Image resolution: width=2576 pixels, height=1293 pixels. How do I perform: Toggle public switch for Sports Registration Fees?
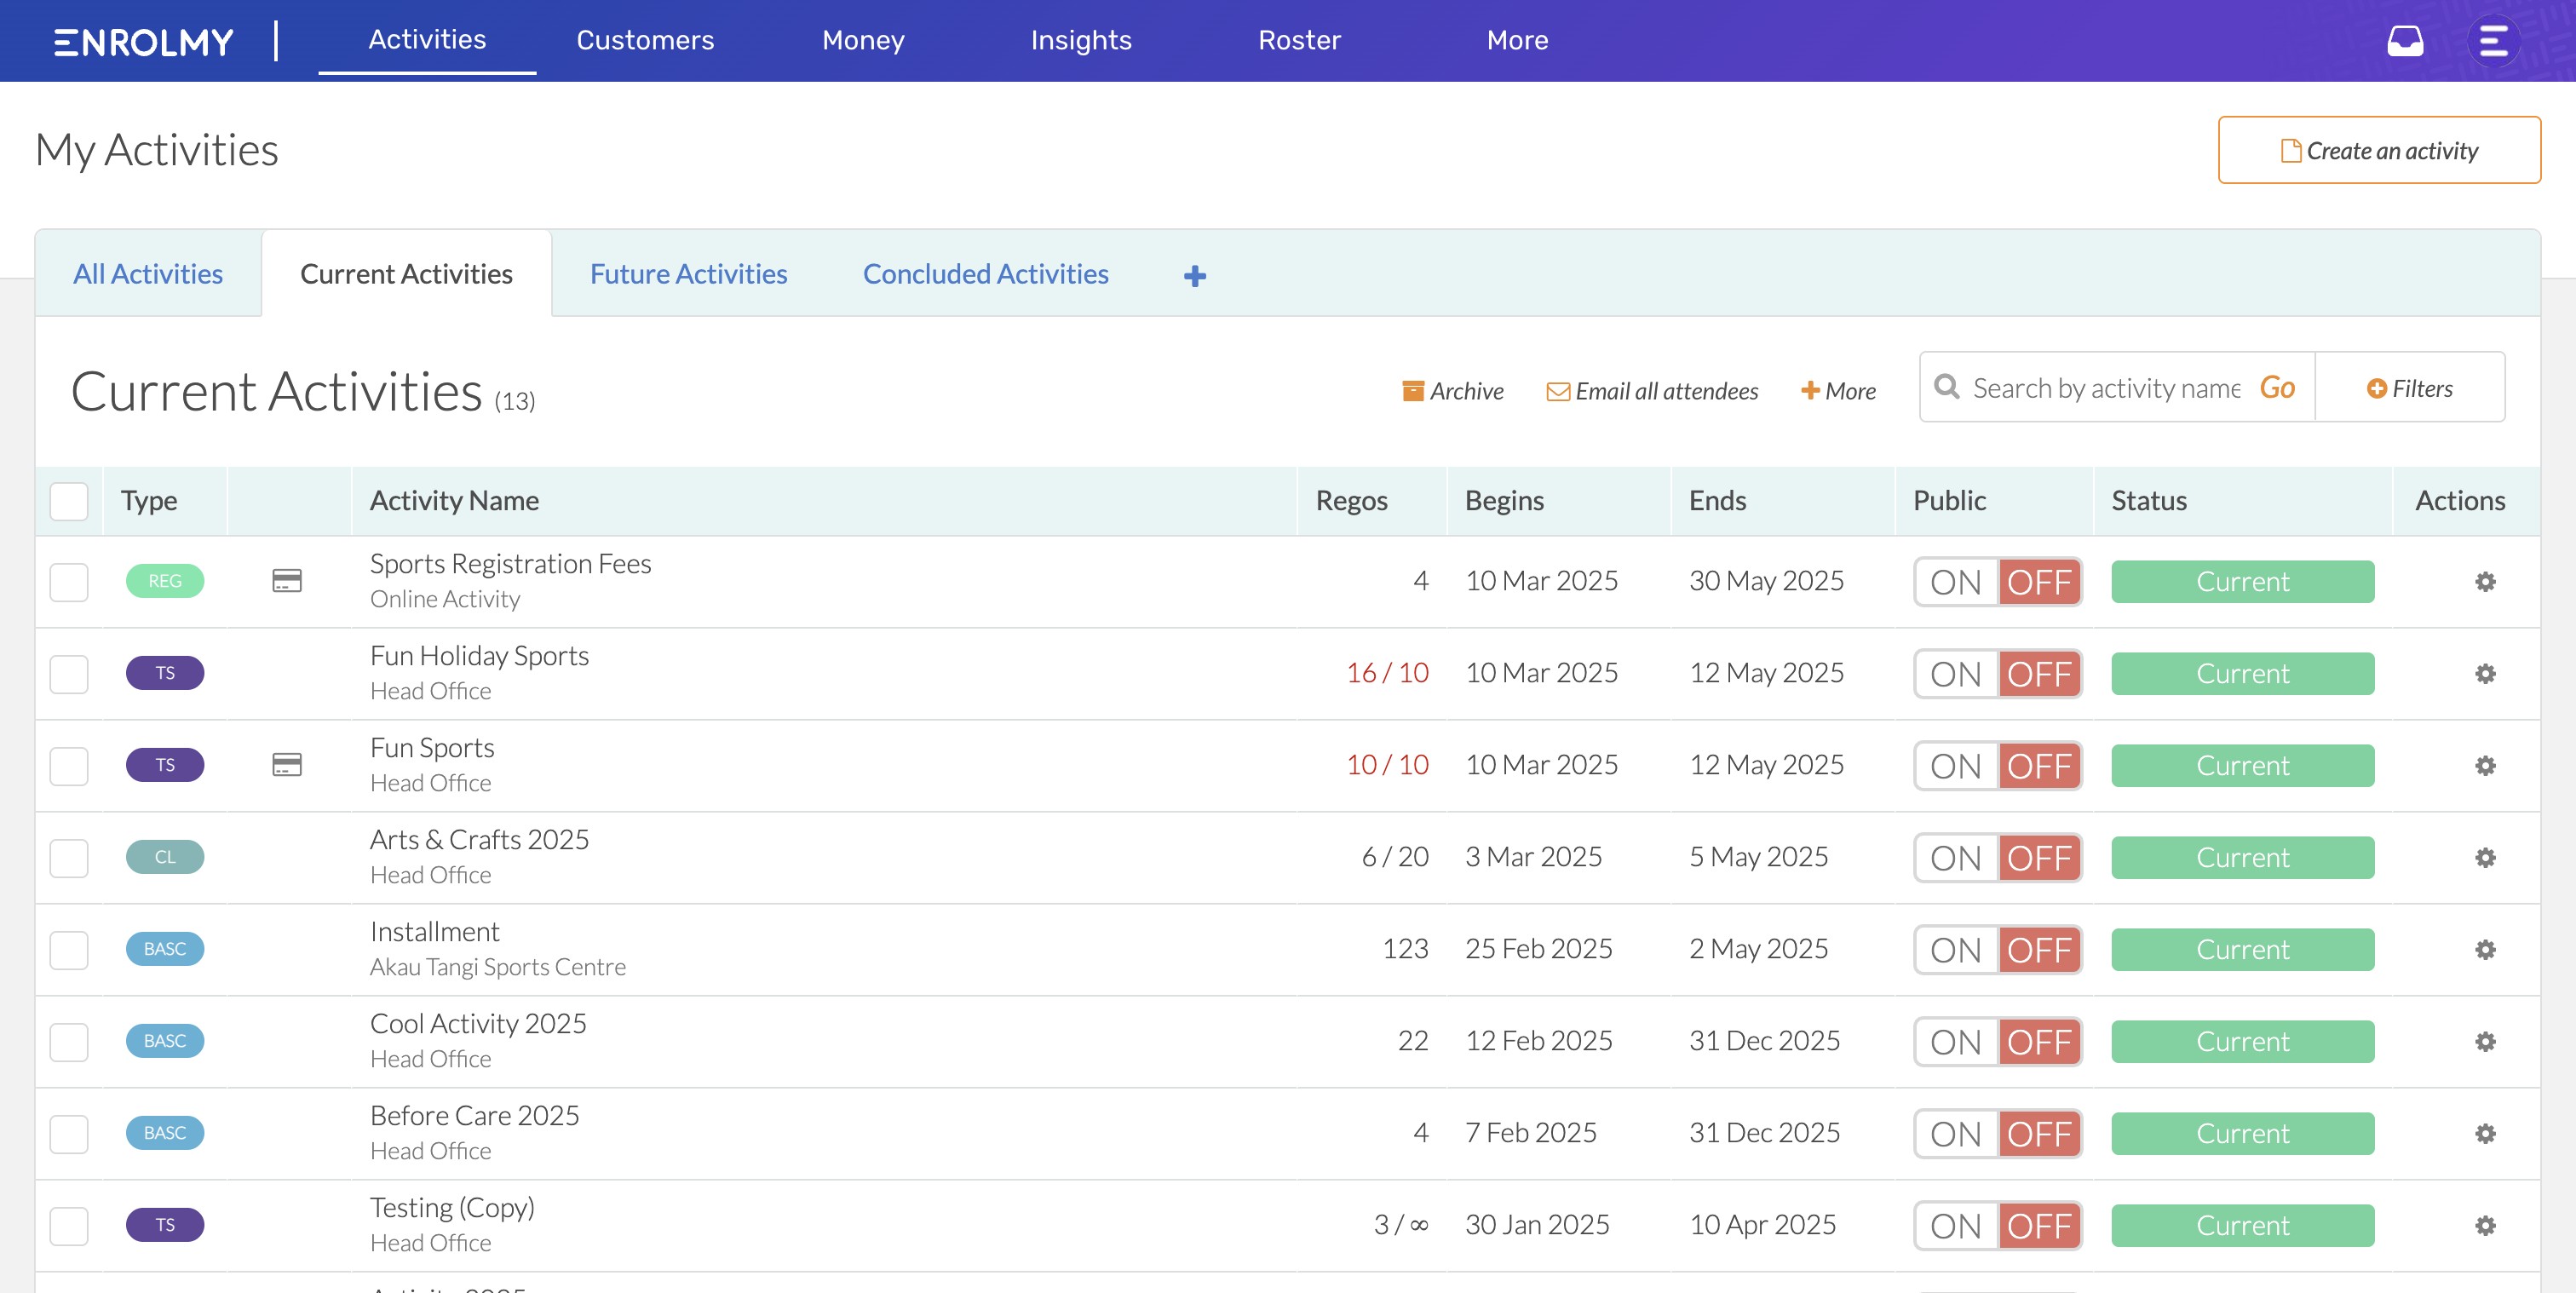pos(1997,582)
